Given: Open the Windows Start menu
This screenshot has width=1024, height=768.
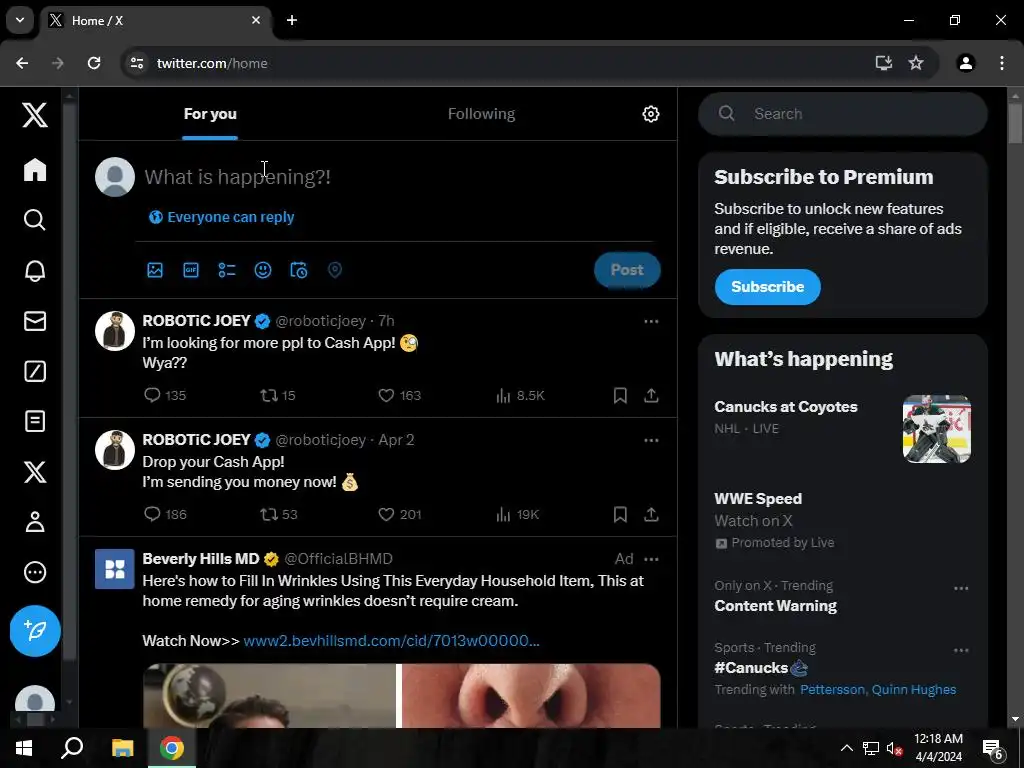Looking at the screenshot, I should click(x=24, y=748).
